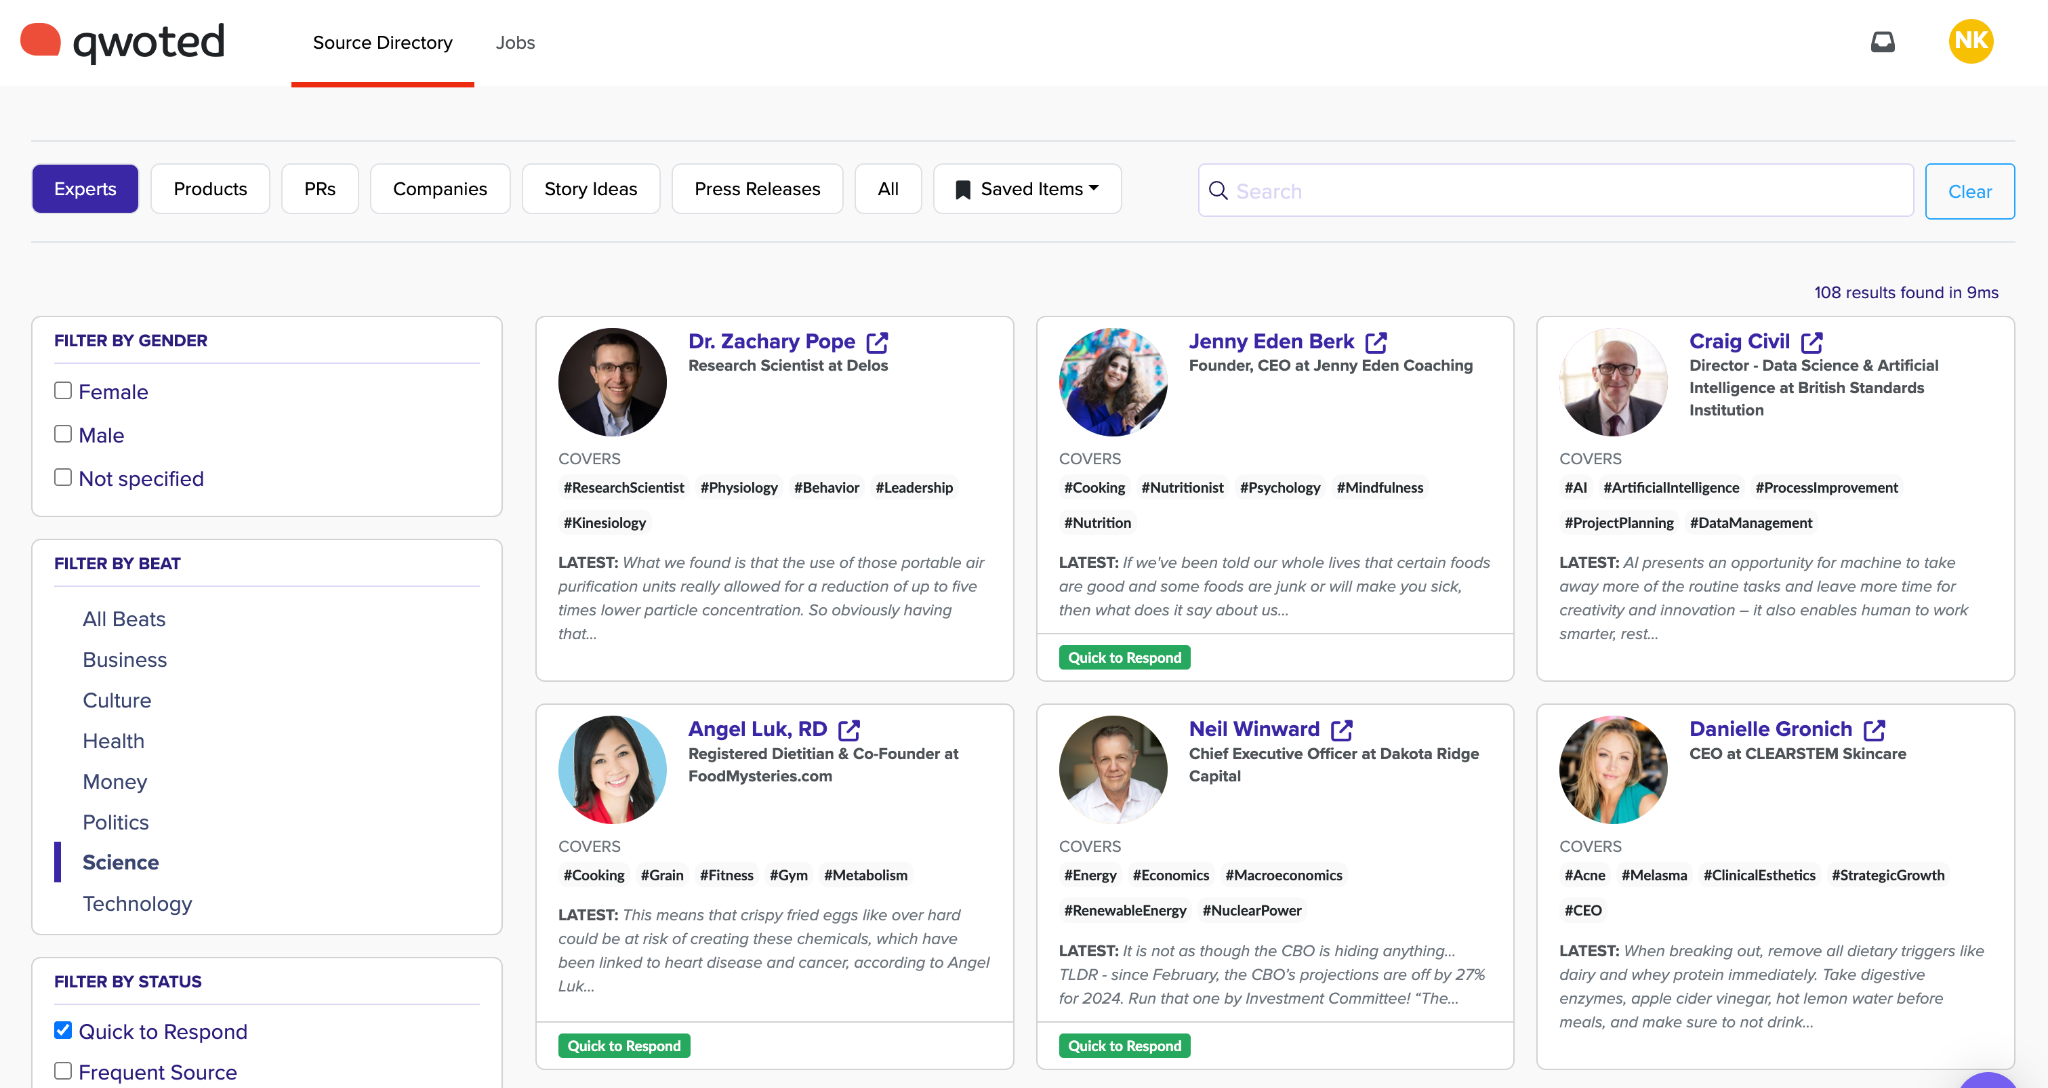Click Craig Civil's profile photo

[1613, 382]
